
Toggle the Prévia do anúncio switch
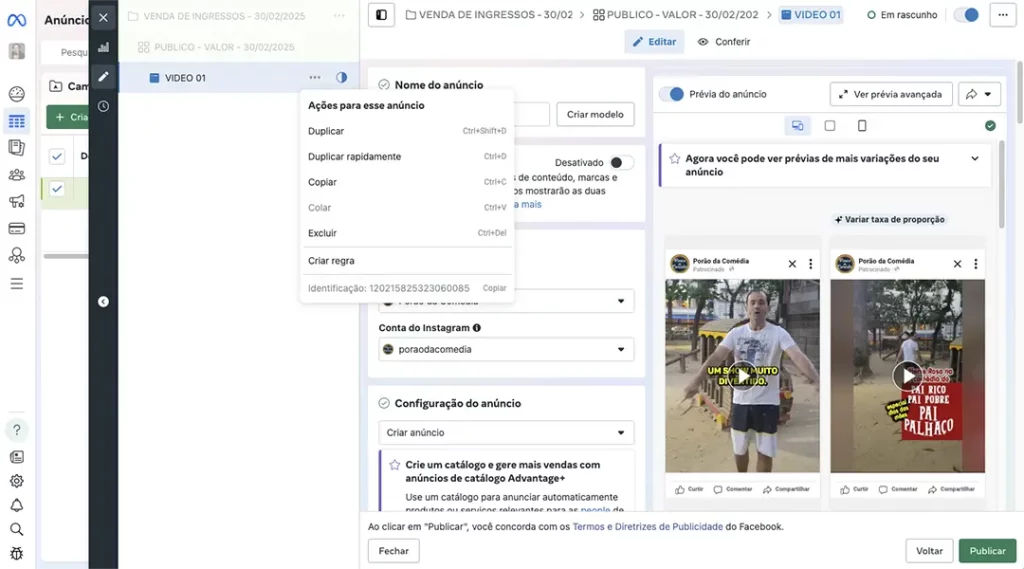673,94
